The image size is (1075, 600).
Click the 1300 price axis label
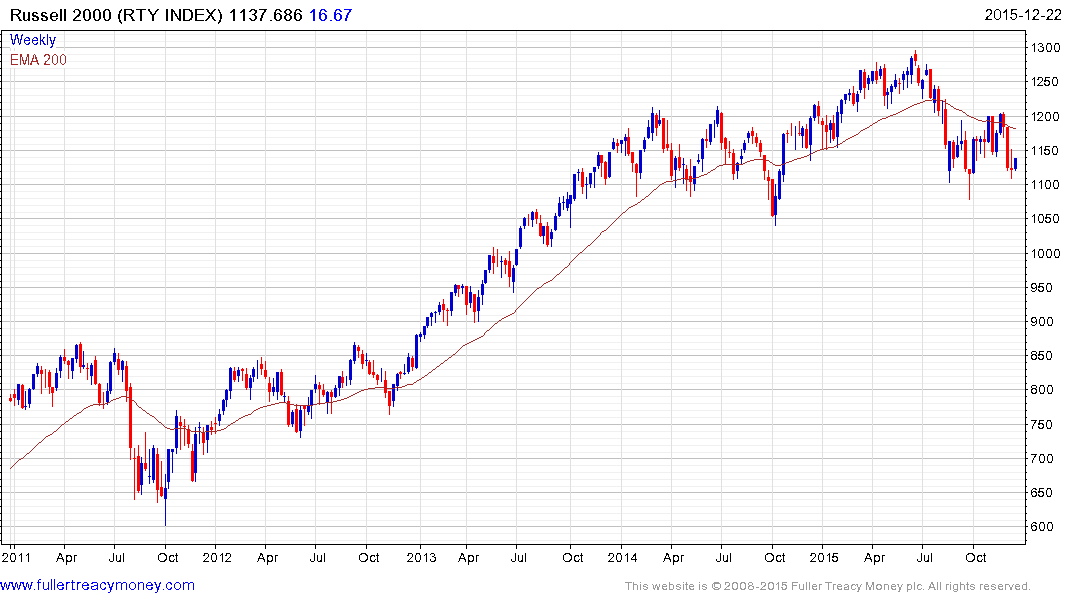pos(1046,47)
